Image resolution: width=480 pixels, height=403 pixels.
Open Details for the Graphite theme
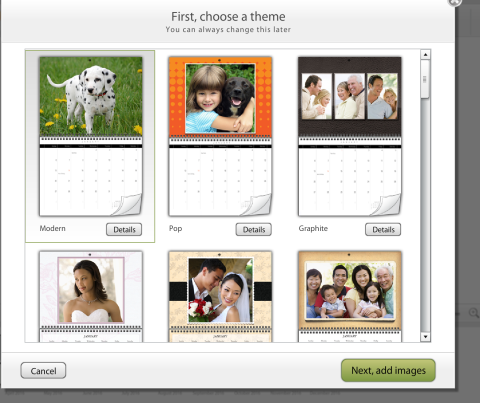[383, 229]
